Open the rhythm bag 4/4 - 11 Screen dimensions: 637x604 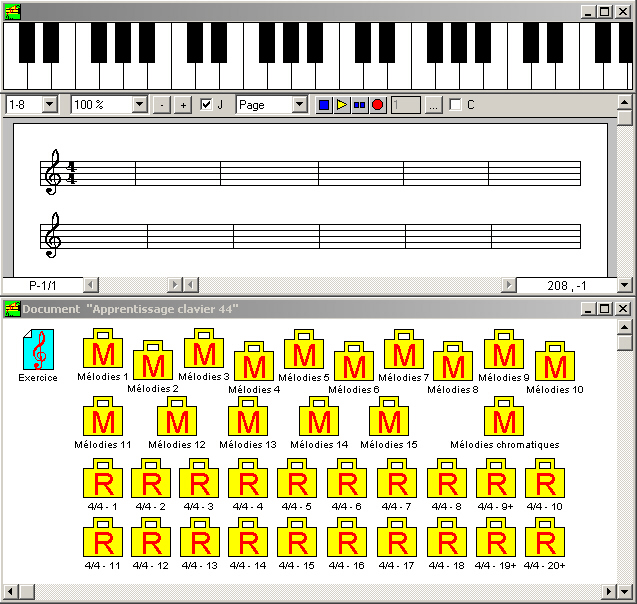click(x=103, y=537)
